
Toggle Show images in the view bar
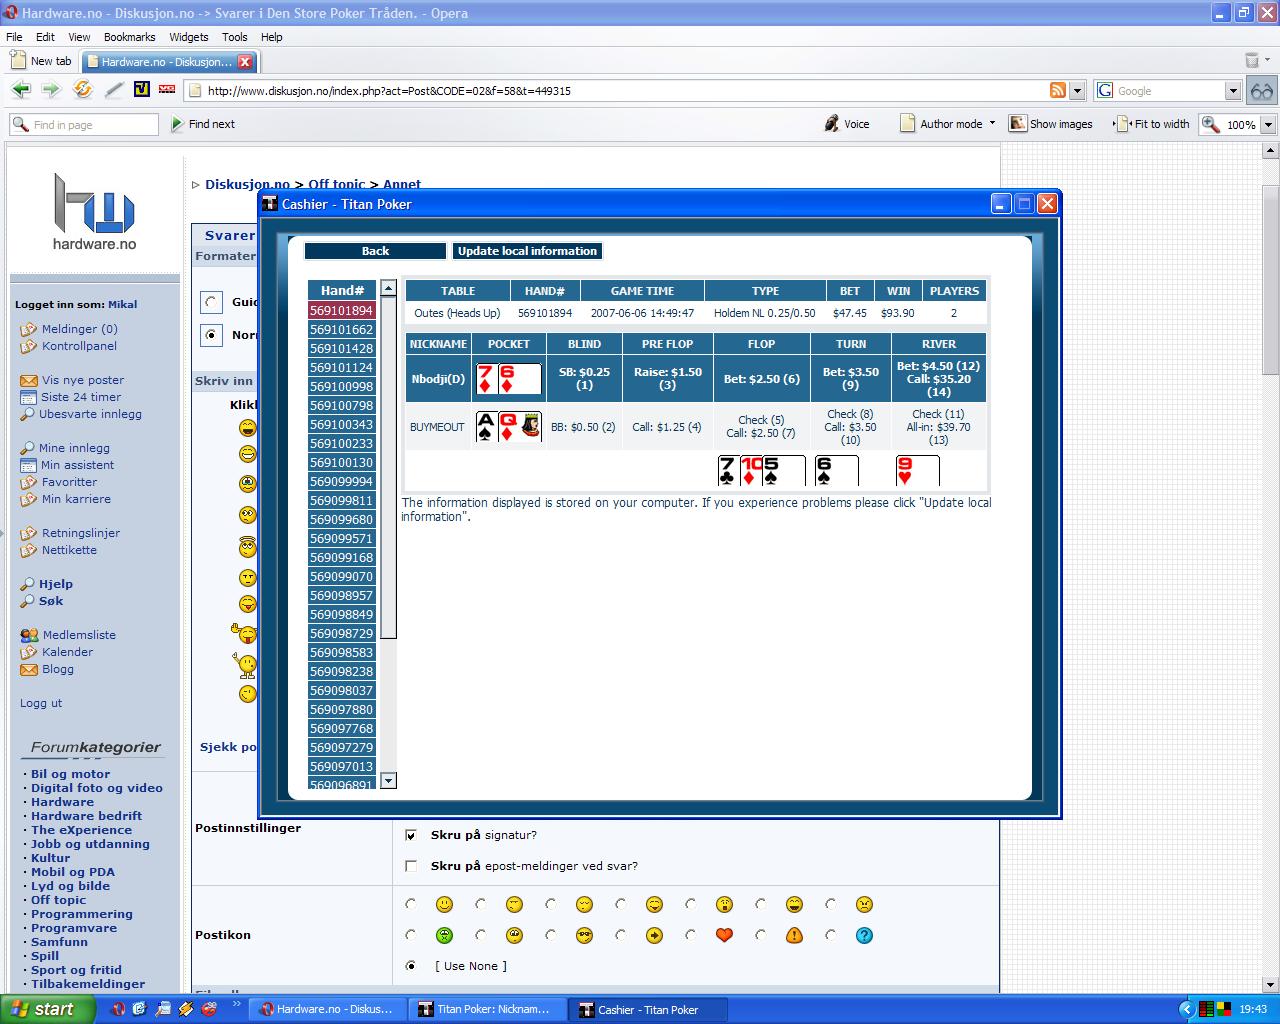click(1050, 124)
